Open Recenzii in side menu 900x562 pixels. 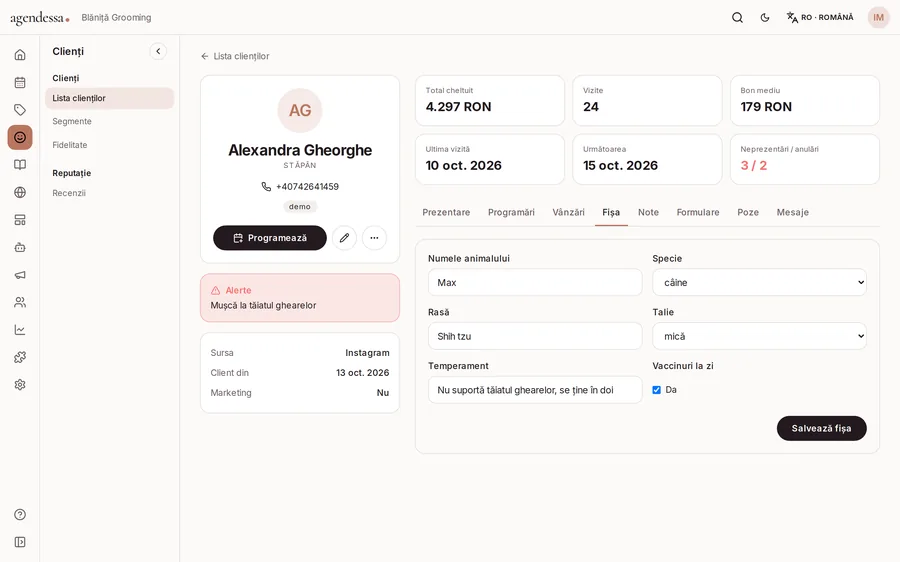(x=69, y=193)
